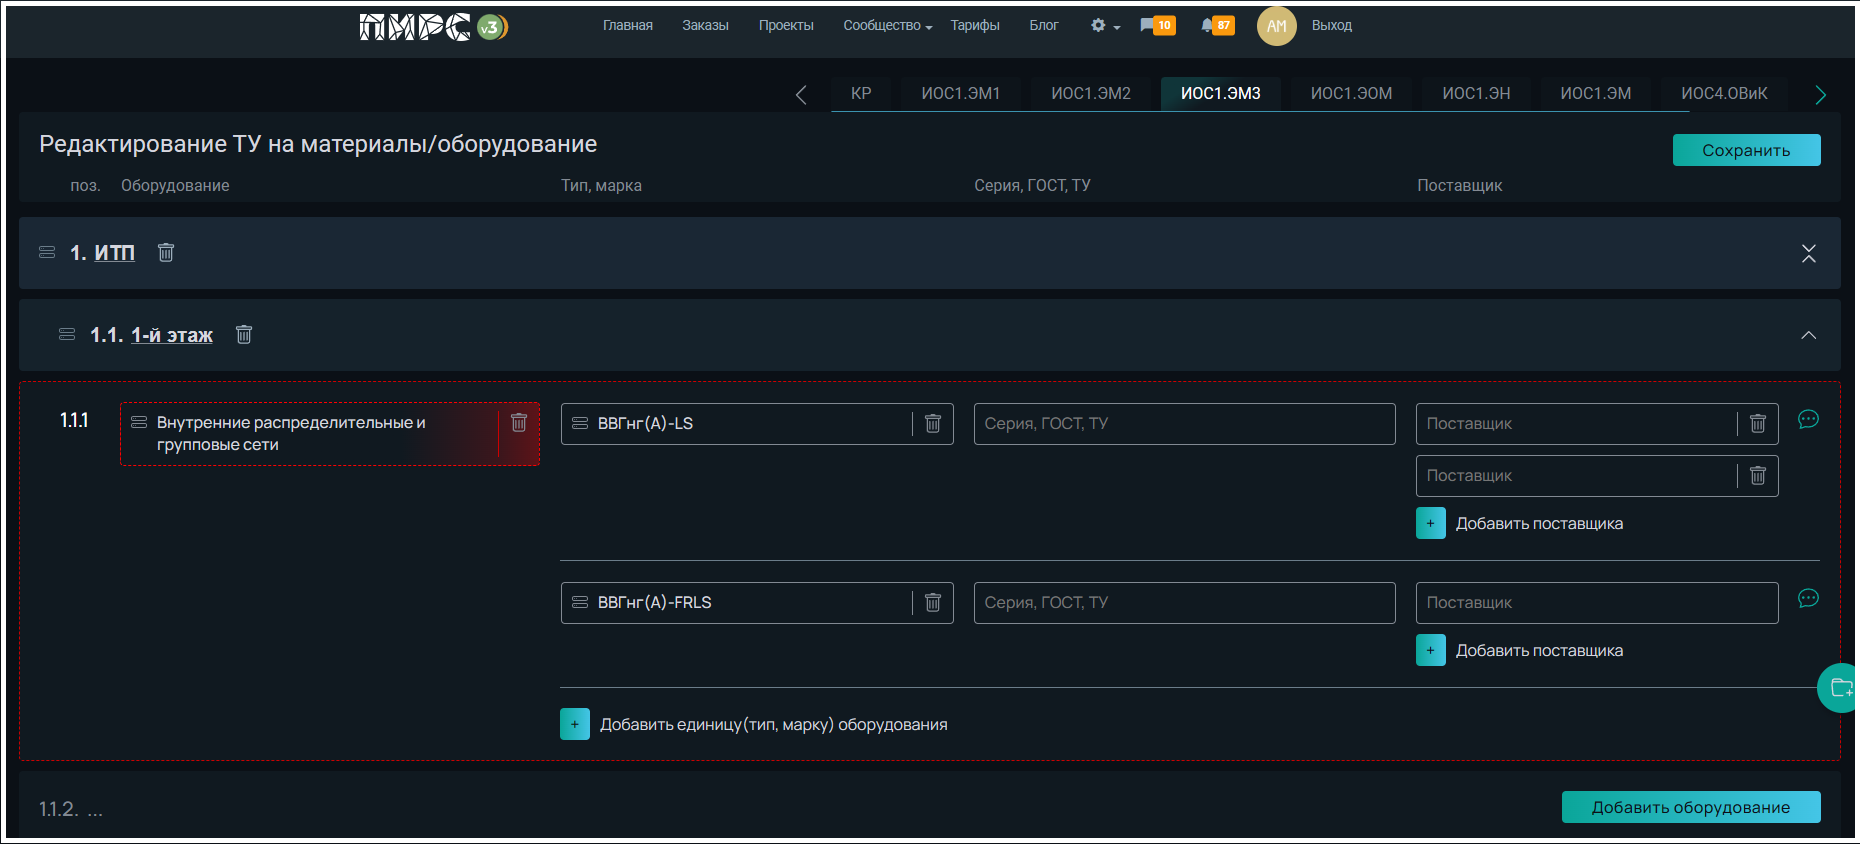Image resolution: width=1860 pixels, height=844 pixels.
Task: Collapse the 1-й этаж subsection chevron
Action: (1808, 335)
